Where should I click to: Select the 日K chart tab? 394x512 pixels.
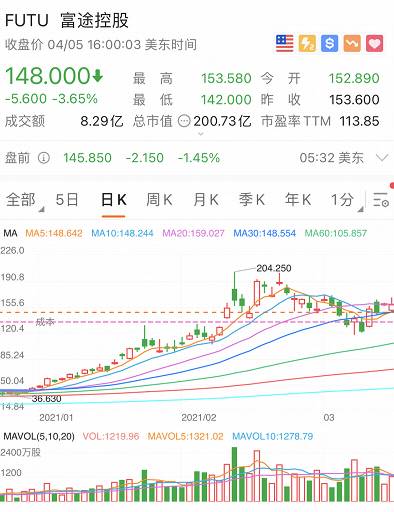(113, 200)
